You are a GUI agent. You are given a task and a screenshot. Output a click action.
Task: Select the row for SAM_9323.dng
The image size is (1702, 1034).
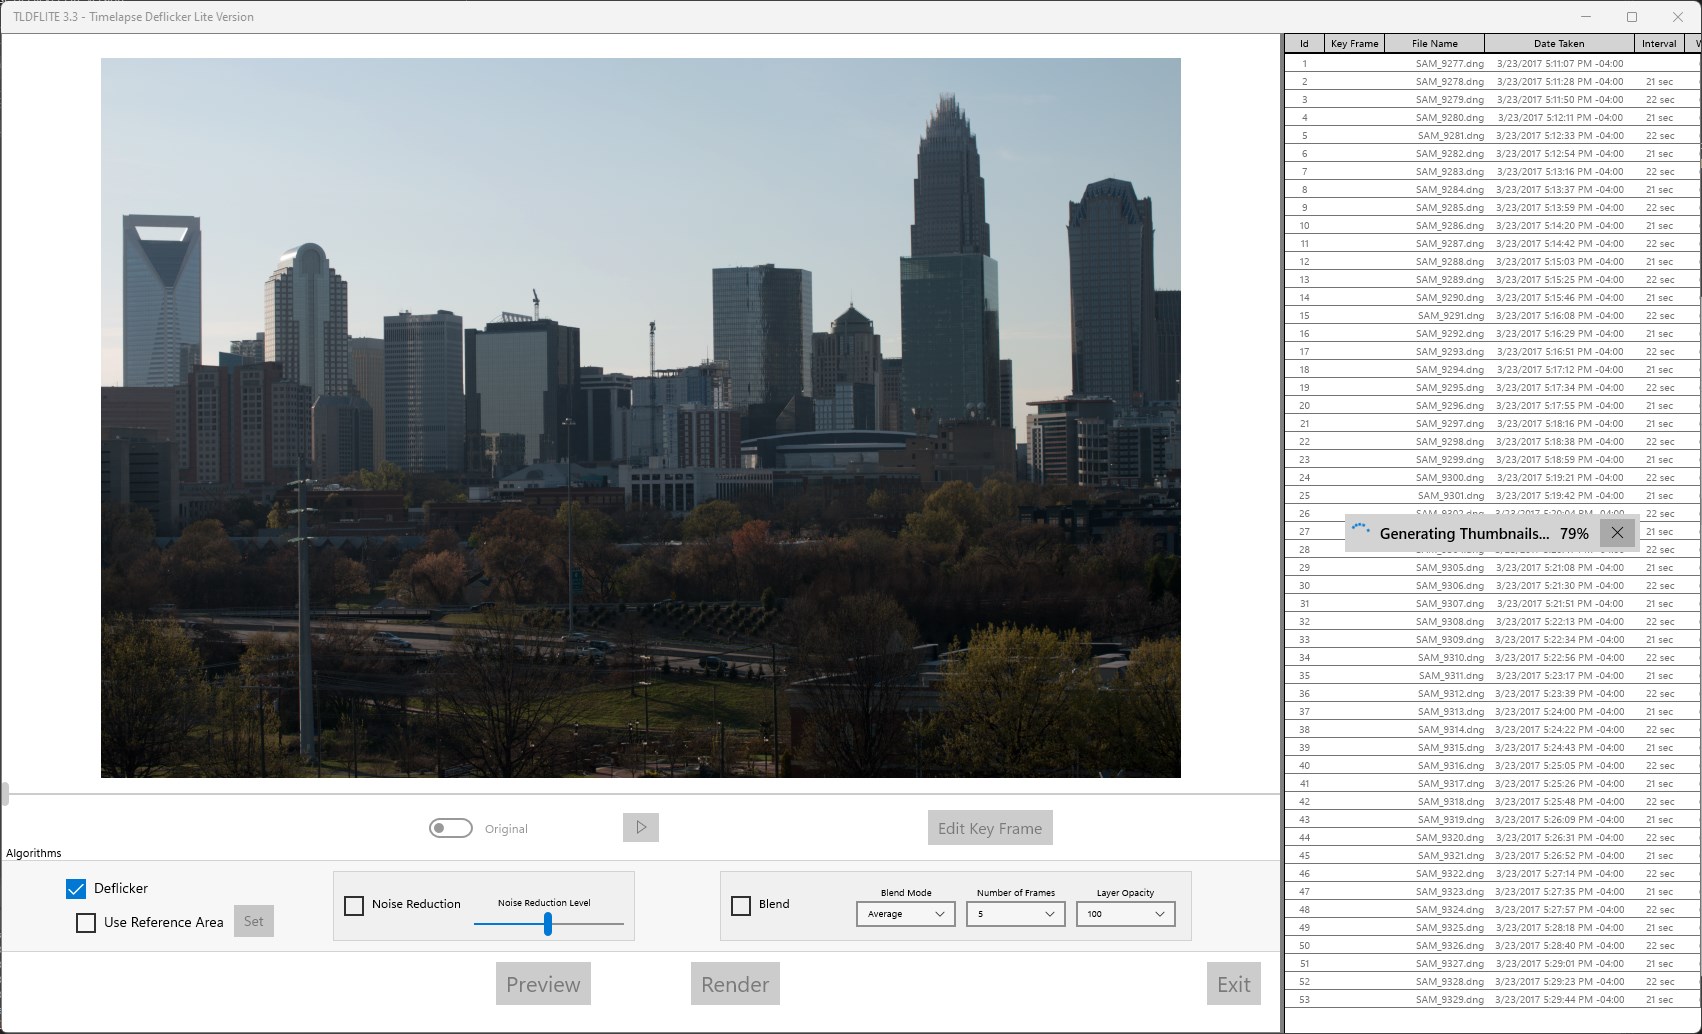[1492, 891]
